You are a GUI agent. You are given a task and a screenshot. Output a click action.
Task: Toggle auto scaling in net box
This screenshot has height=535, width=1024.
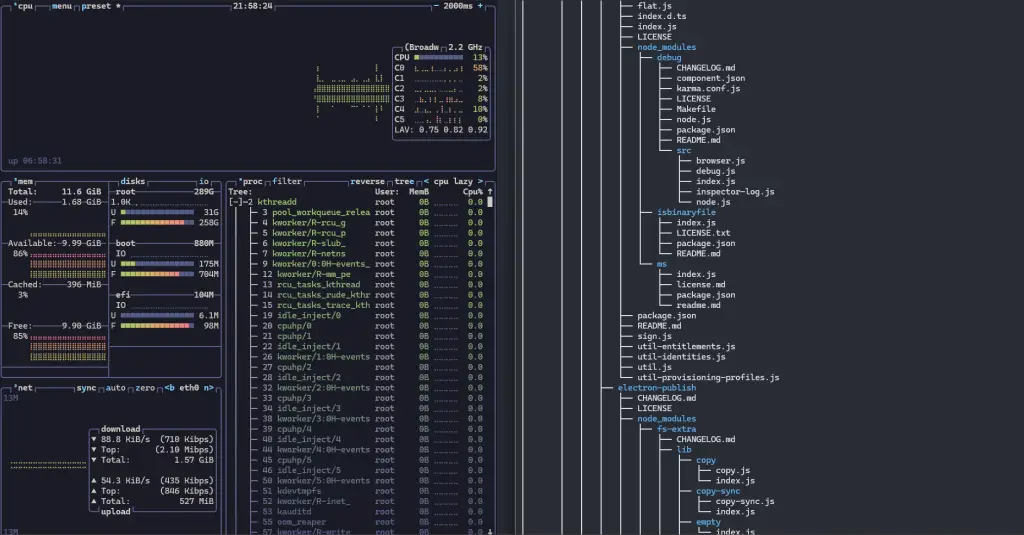pos(115,387)
